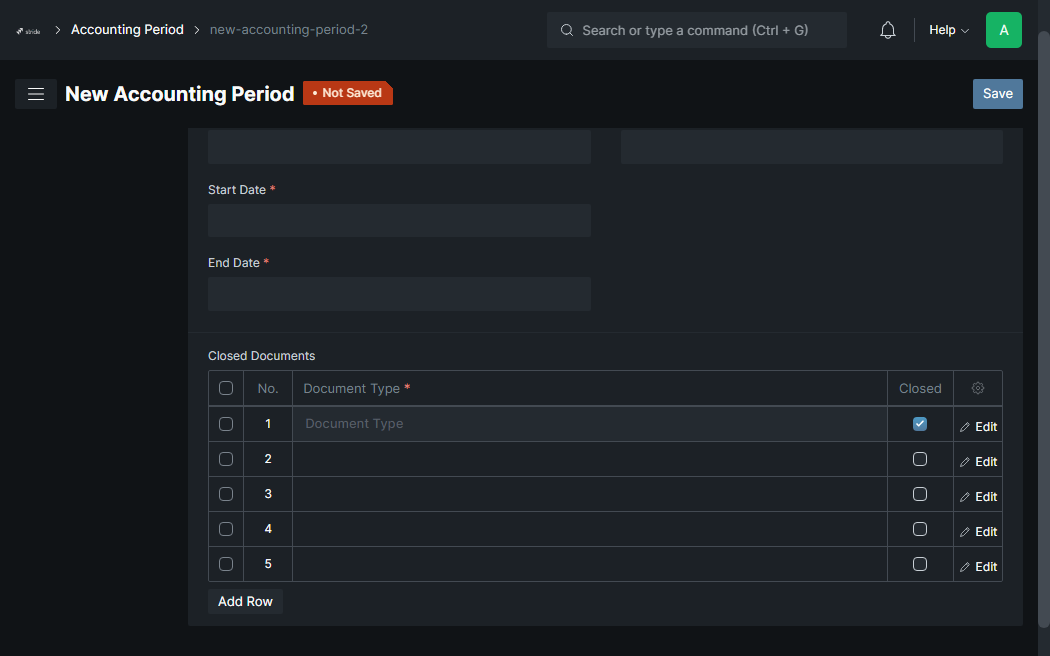1050x656 pixels.
Task: Go to Accounting Period breadcrumb
Action: point(127,29)
